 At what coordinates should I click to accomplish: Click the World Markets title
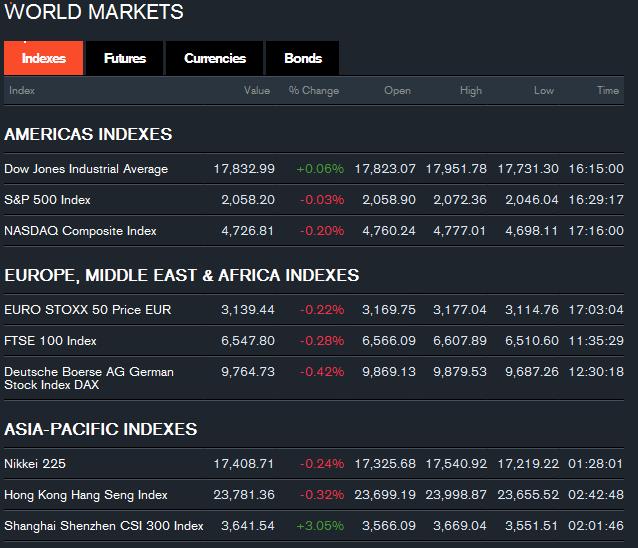click(94, 11)
